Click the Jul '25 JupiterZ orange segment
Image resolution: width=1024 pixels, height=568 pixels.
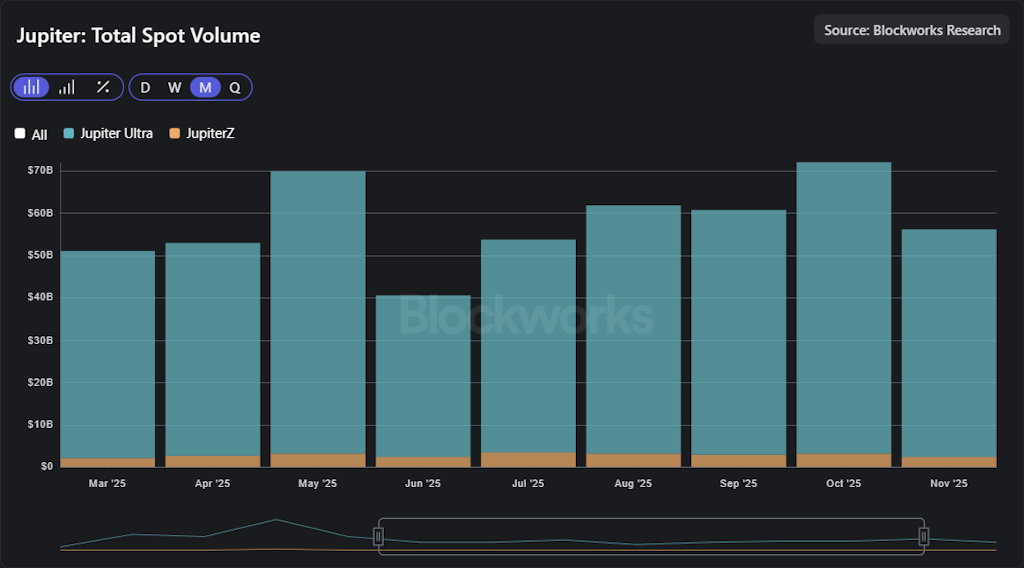pos(527,459)
